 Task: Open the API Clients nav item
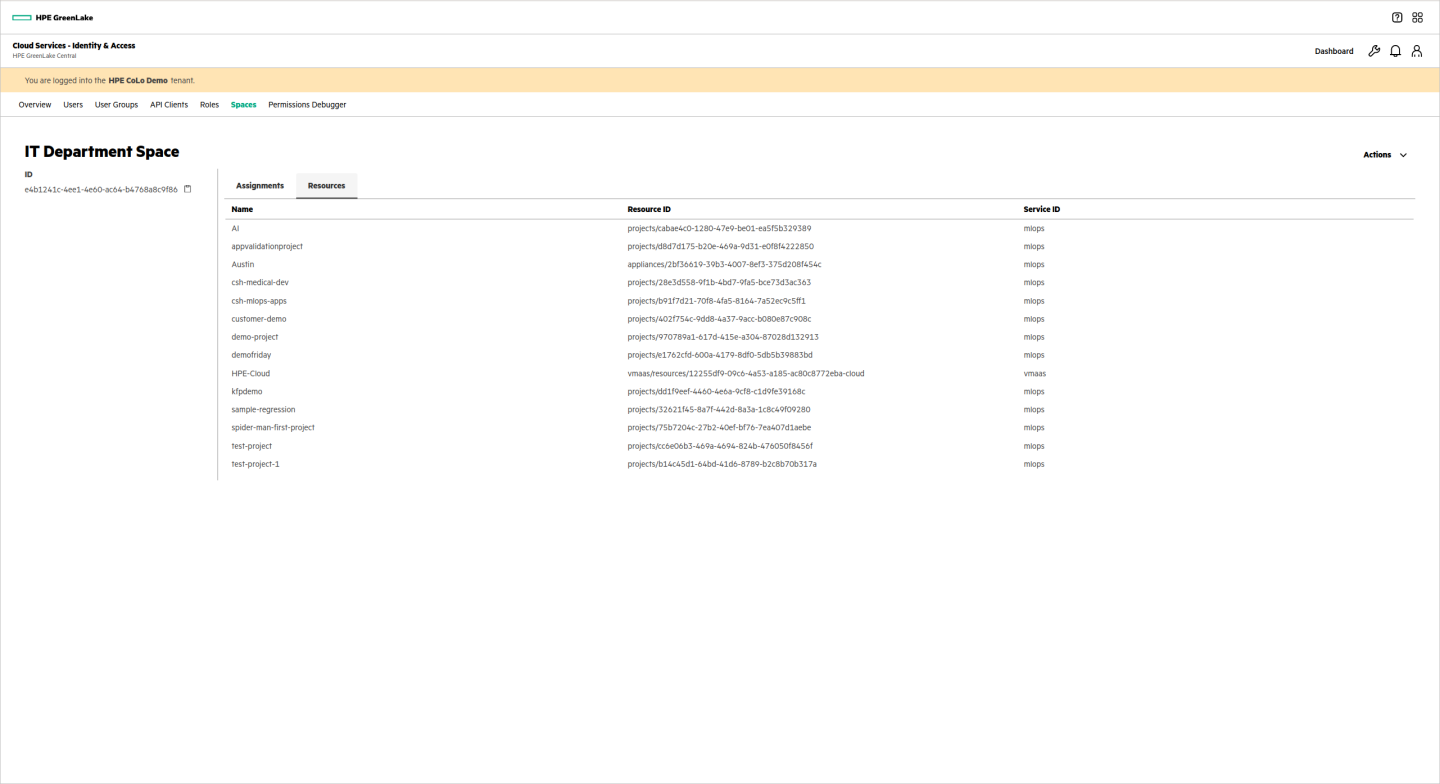click(169, 105)
